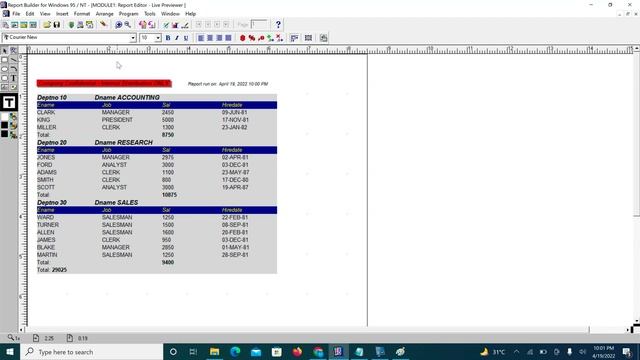
Task: Select the red header label in the report
Action: point(104,84)
